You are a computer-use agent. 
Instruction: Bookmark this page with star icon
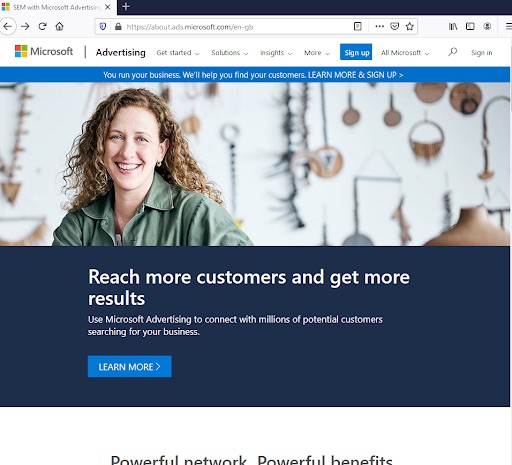[410, 26]
